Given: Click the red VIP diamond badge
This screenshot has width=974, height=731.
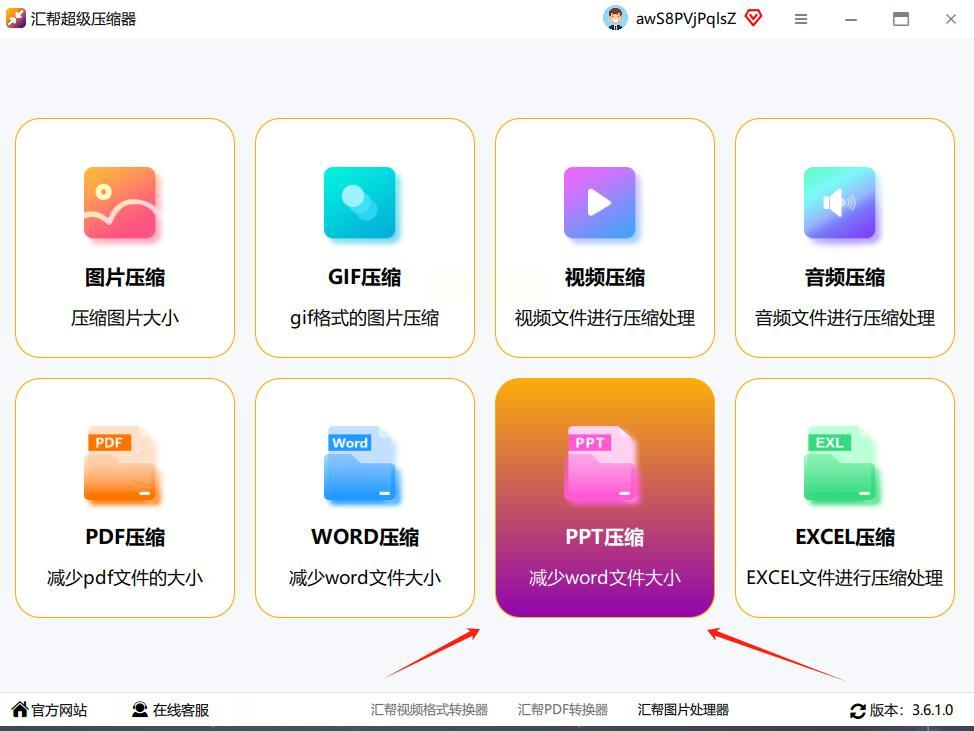Looking at the screenshot, I should 753,18.
